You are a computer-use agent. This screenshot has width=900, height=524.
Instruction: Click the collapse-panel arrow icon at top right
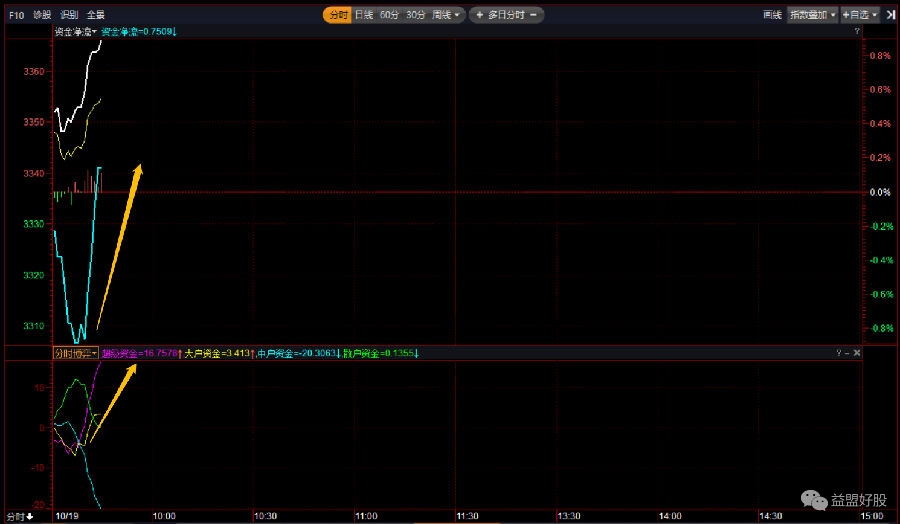point(889,15)
